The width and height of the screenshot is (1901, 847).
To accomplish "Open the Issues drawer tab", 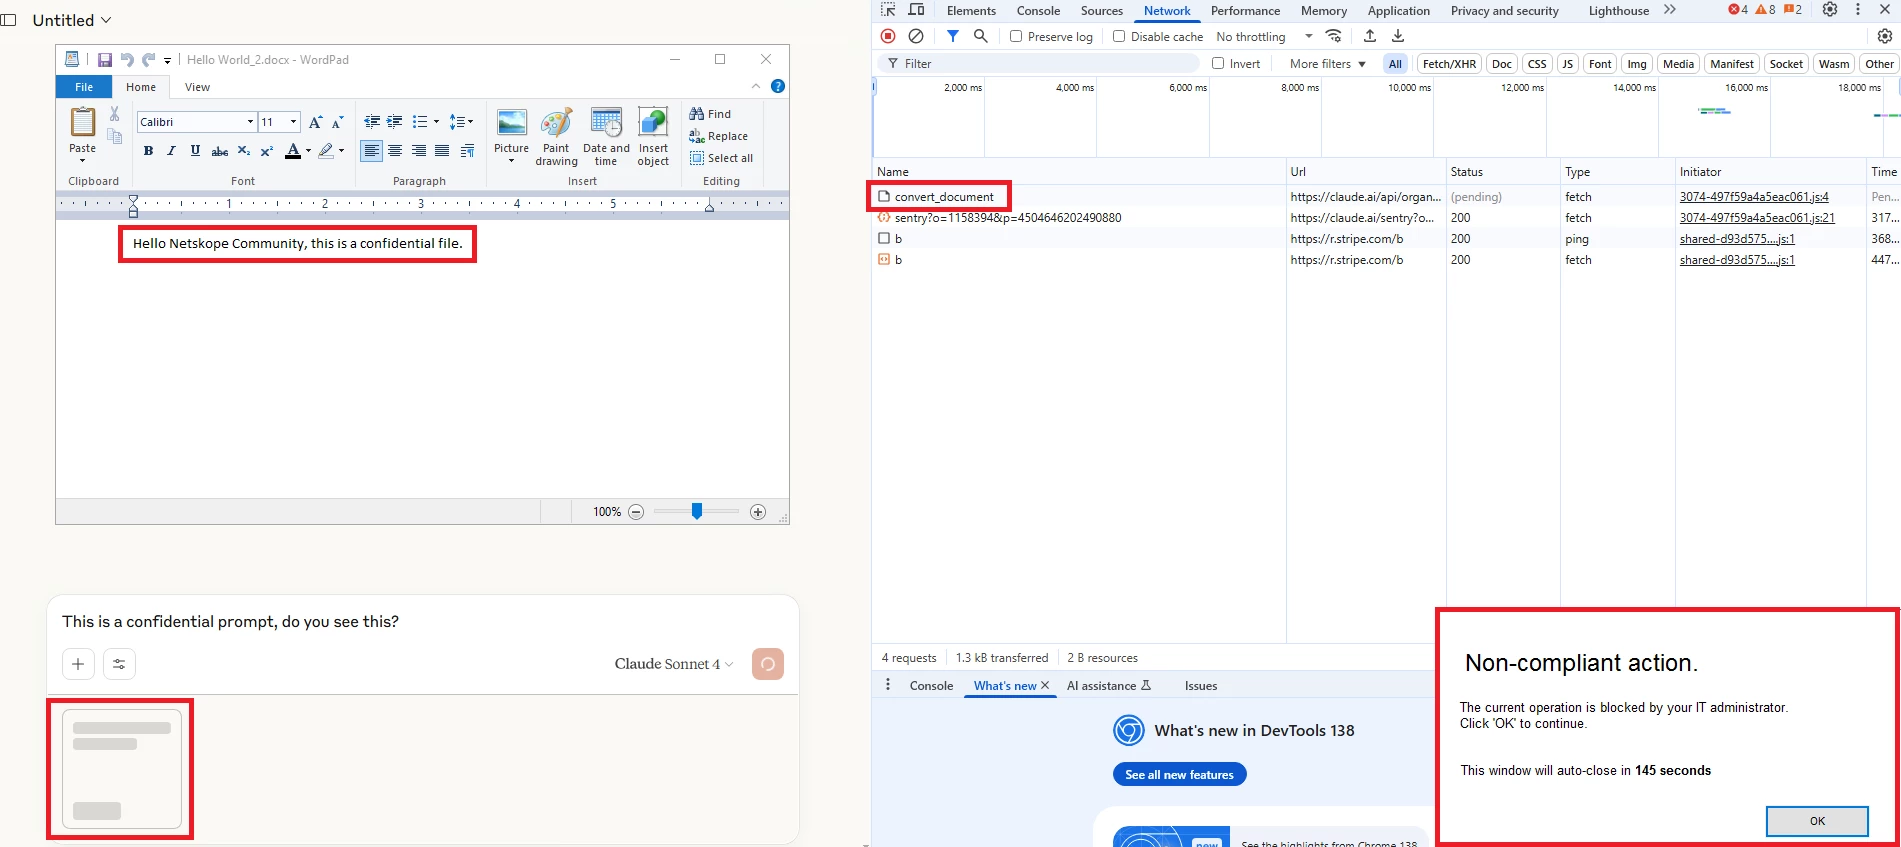I will pyautogui.click(x=1201, y=686).
